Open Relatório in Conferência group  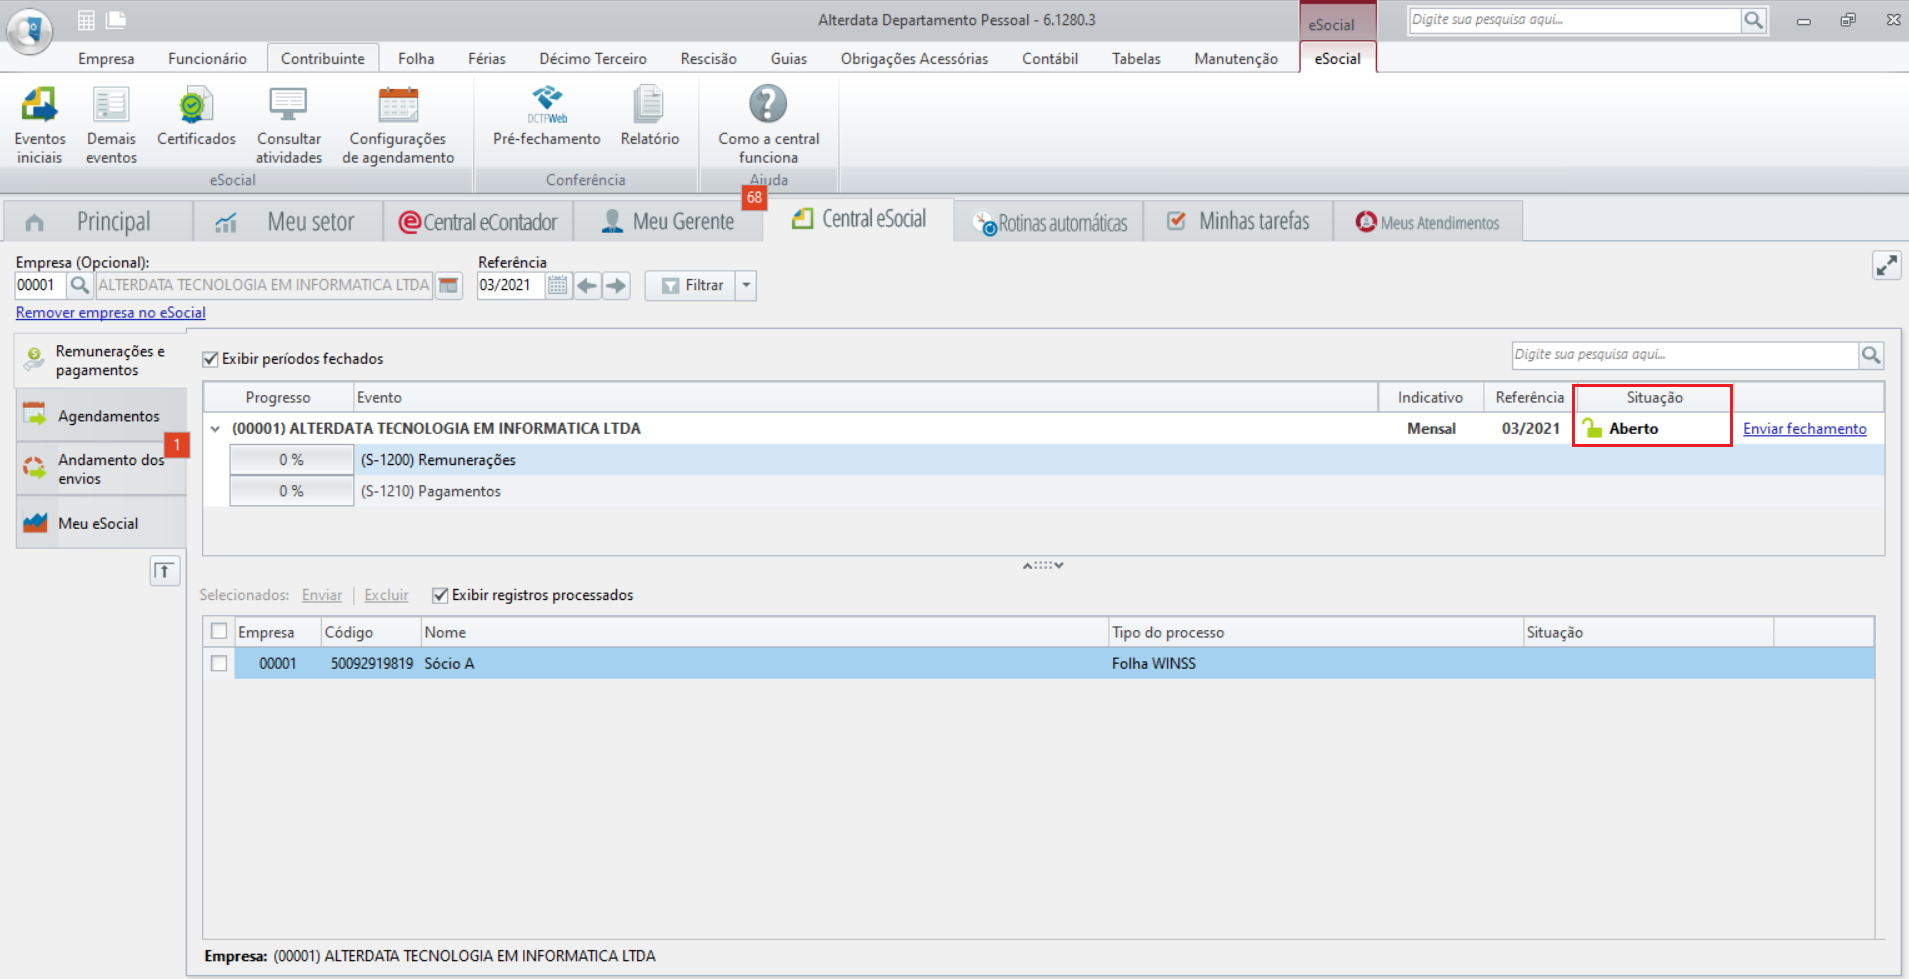pyautogui.click(x=649, y=117)
